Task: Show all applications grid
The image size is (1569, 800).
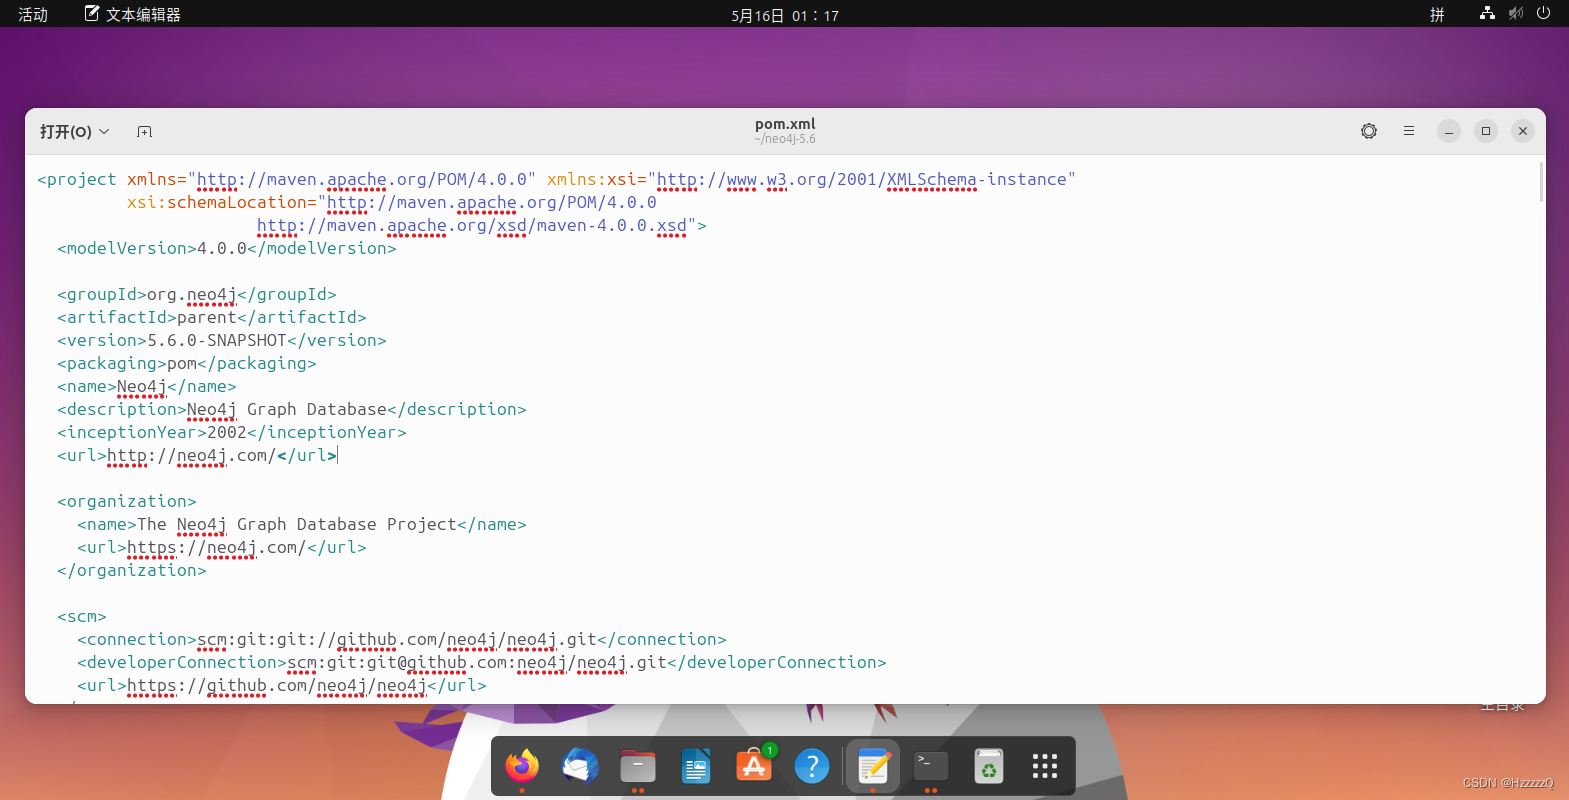Action: [x=1045, y=767]
